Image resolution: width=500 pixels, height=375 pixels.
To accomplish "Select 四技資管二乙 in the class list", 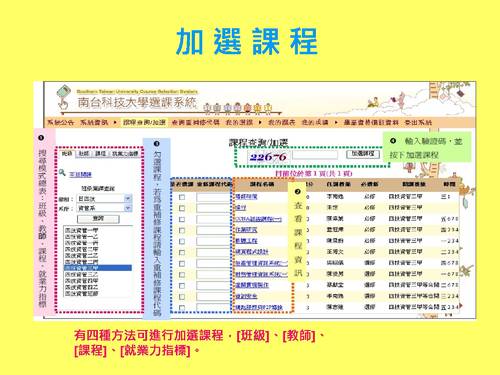I will tap(81, 255).
